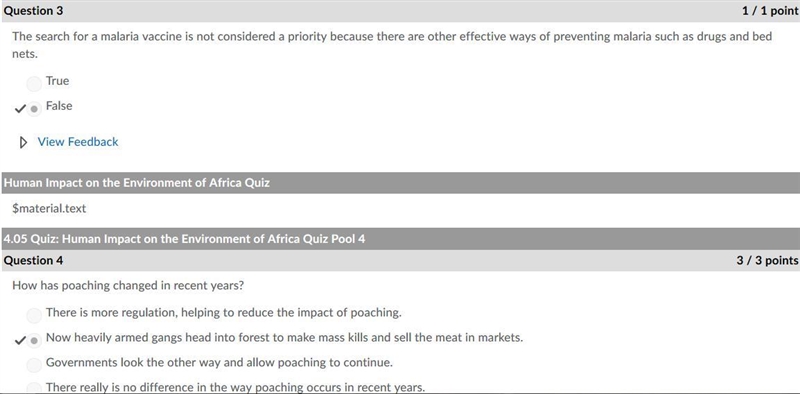
Task: Choose 'Governments look the other way' option
Action: point(34,365)
